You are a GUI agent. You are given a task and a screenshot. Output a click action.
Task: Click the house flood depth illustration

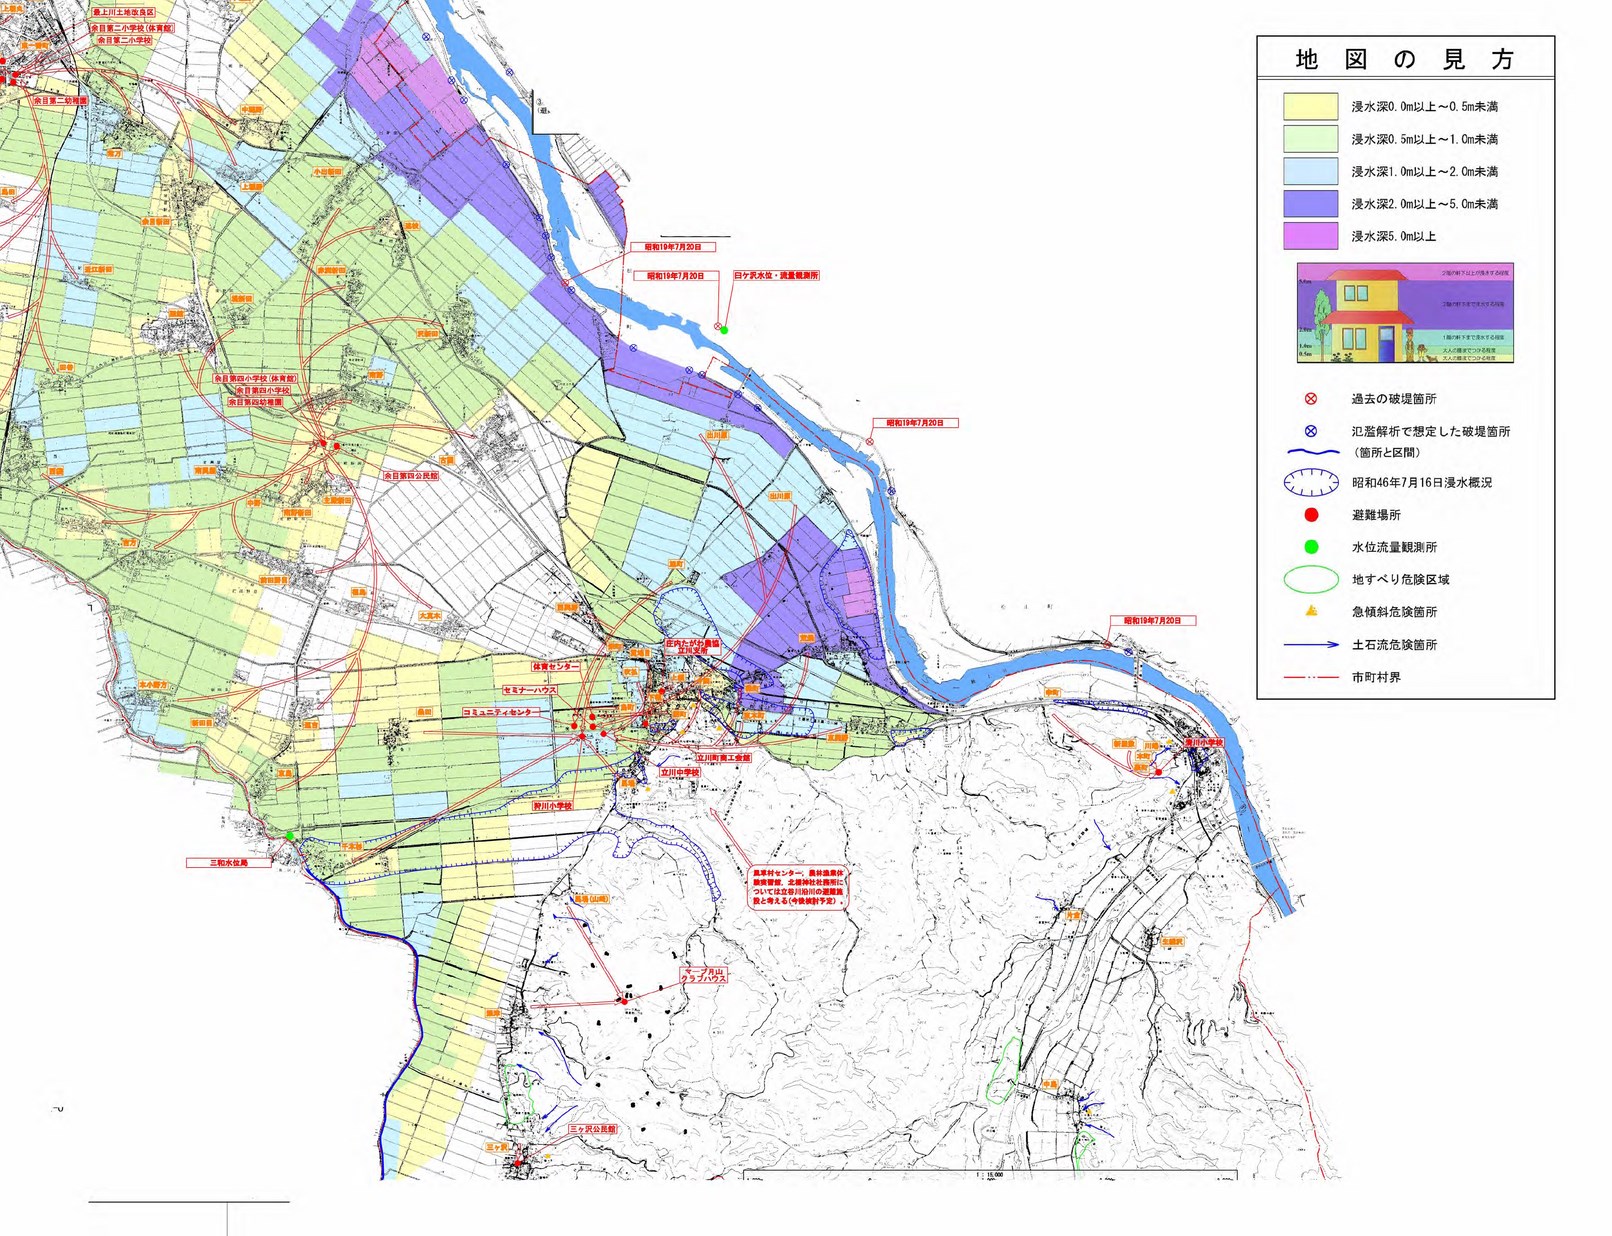click(x=1404, y=313)
